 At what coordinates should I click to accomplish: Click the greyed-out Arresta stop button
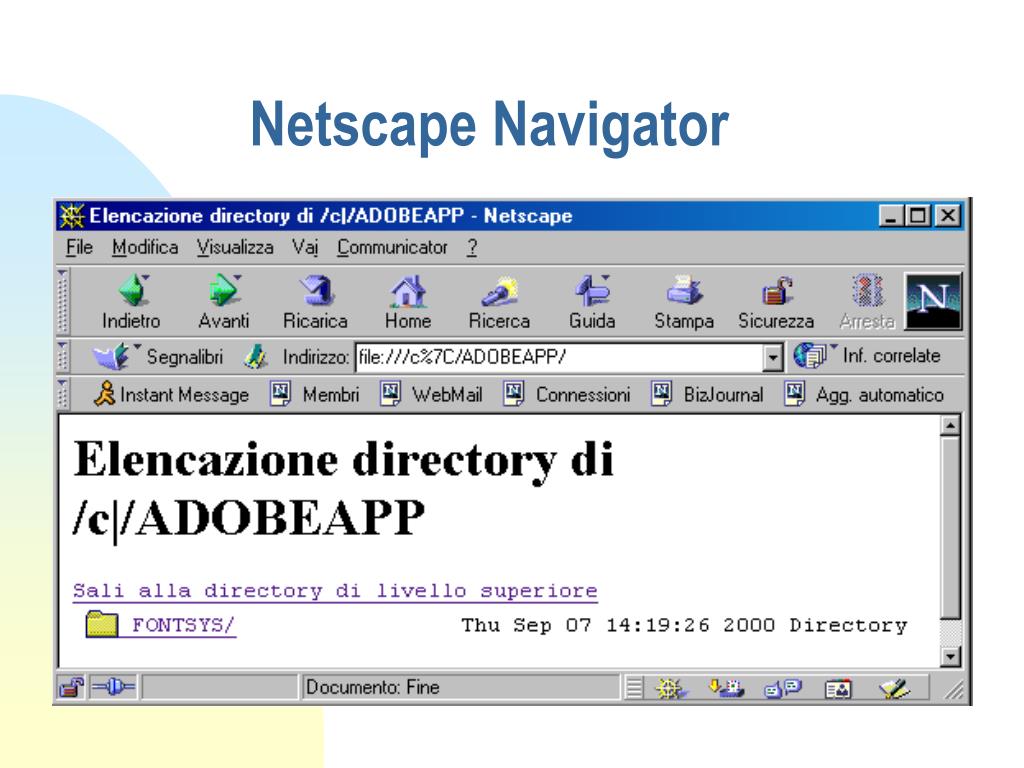click(867, 302)
